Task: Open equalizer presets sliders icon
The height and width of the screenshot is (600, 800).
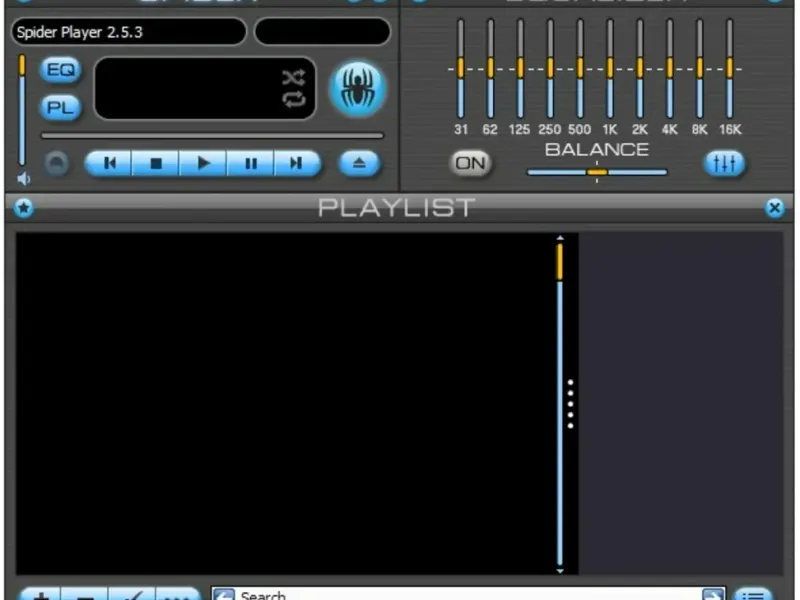Action: click(x=724, y=163)
